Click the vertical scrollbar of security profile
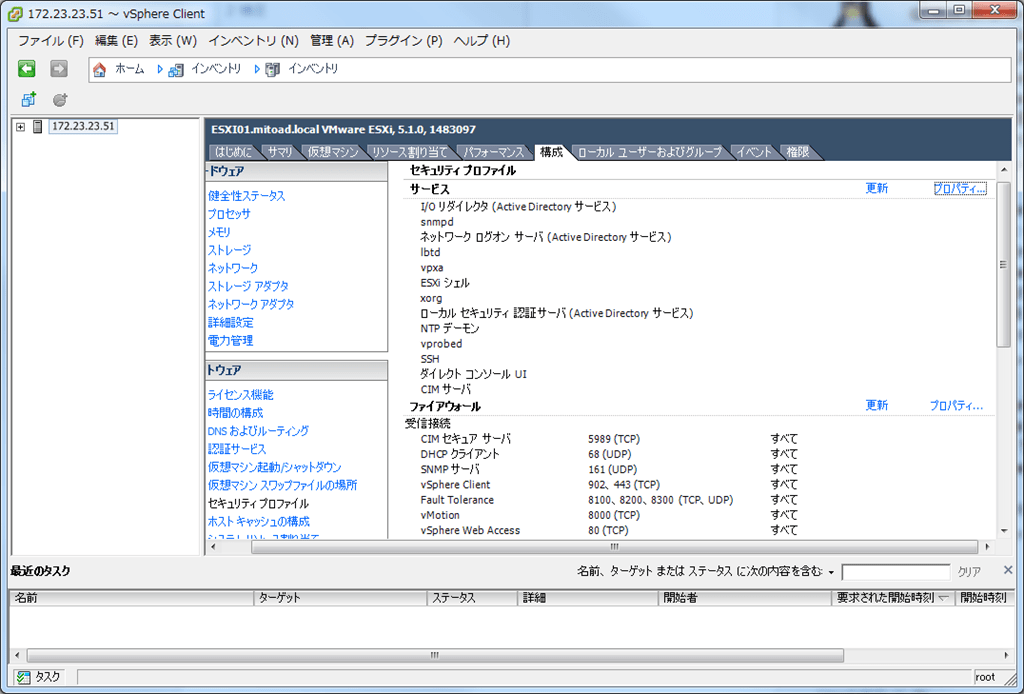The width and height of the screenshot is (1024, 694). click(1004, 264)
